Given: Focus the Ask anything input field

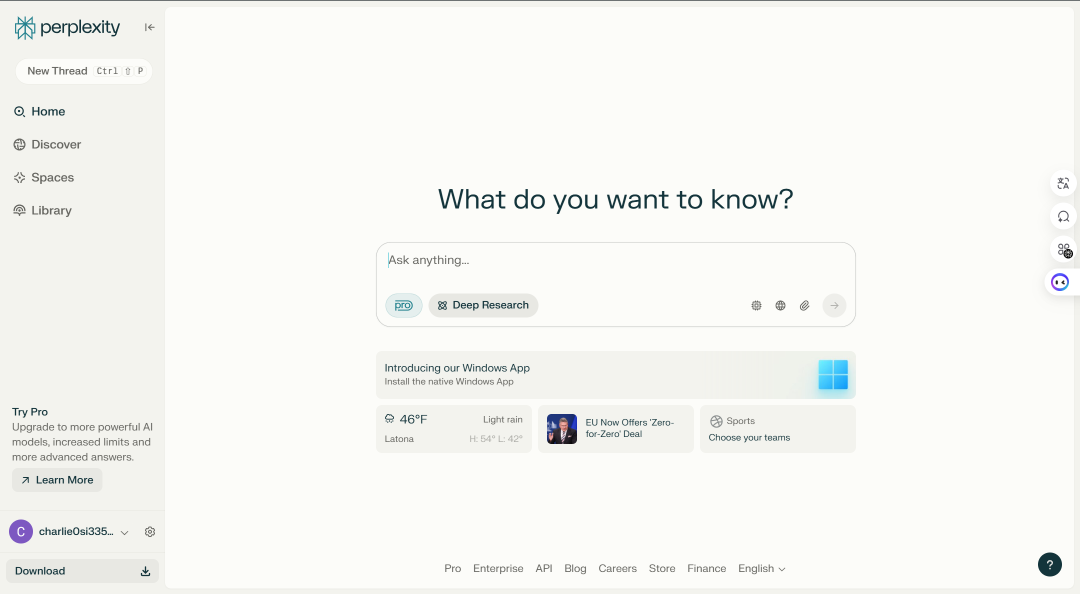Looking at the screenshot, I should [615, 260].
